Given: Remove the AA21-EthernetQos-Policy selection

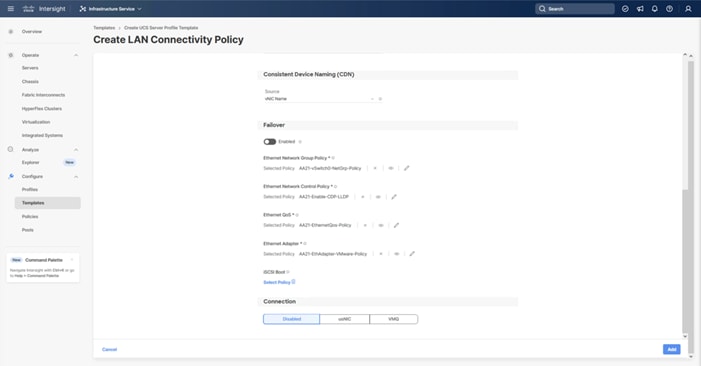Looking at the screenshot, I should point(365,225).
